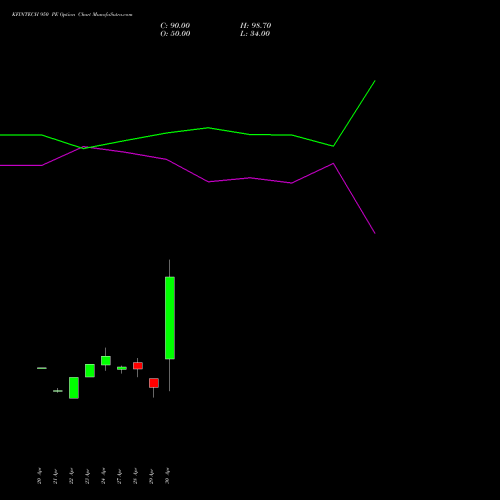Click the small candle above the 21 Apr label
500x500 pixels.
58,391
